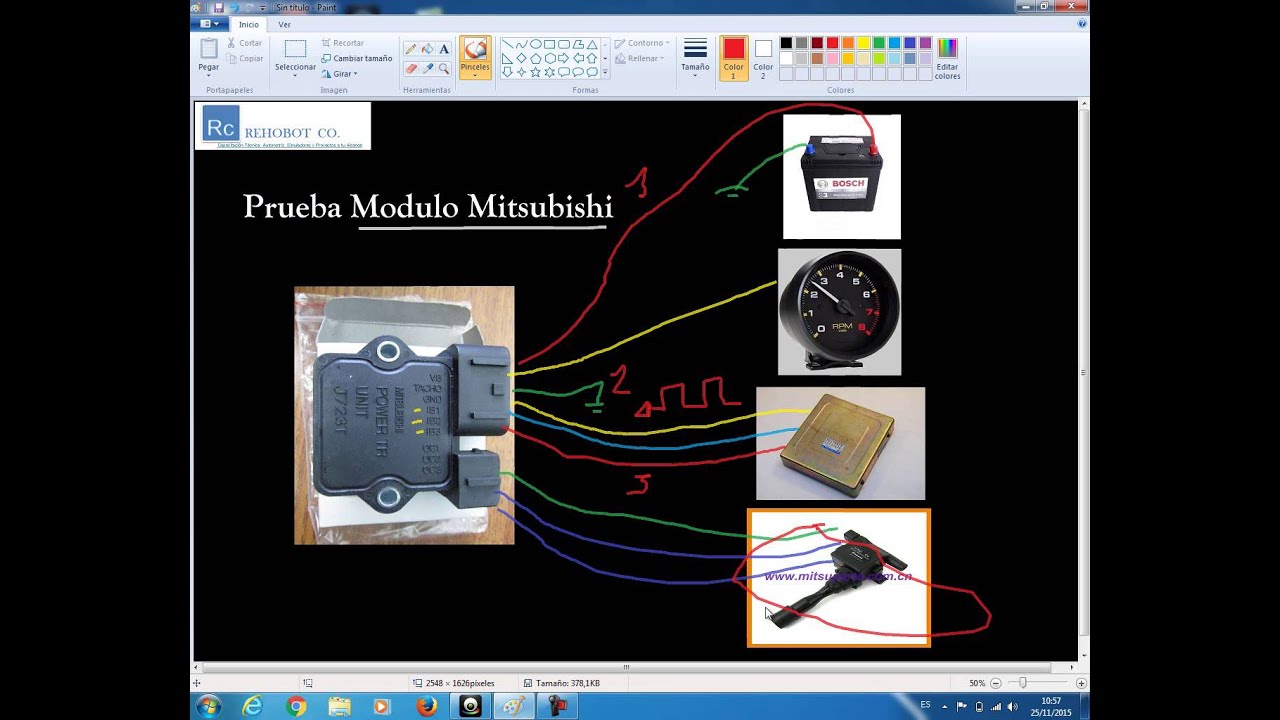1280x720 pixels.
Task: Open the Rellenar fill dropdown
Action: (642, 58)
